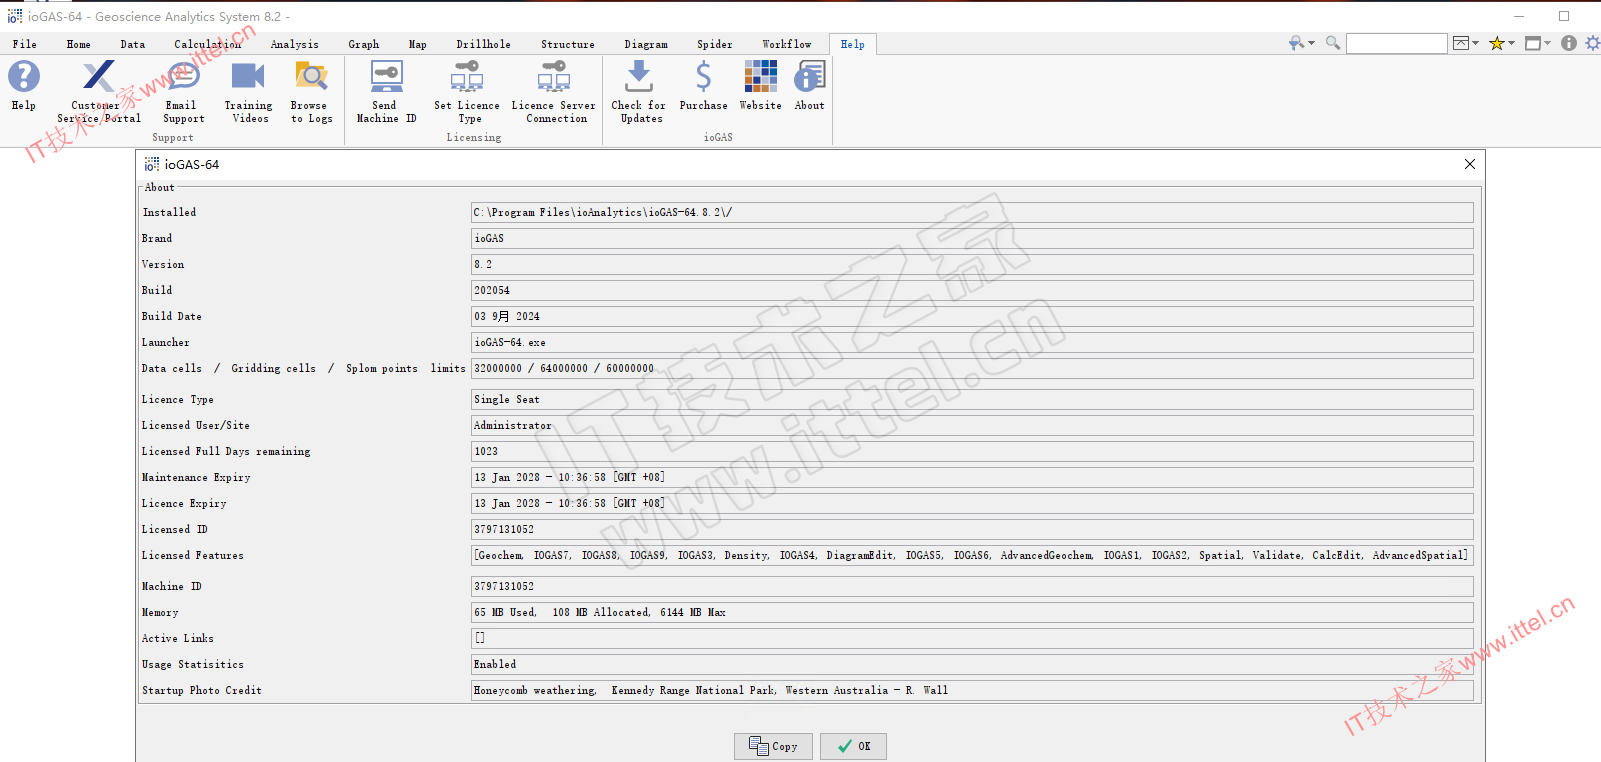Click the filter search icon
The height and width of the screenshot is (762, 1601).
coord(1296,43)
